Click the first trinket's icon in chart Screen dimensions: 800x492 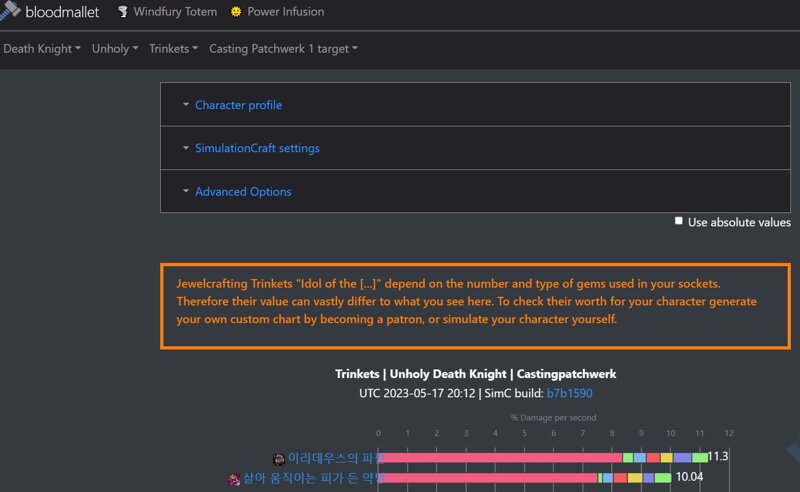point(279,459)
